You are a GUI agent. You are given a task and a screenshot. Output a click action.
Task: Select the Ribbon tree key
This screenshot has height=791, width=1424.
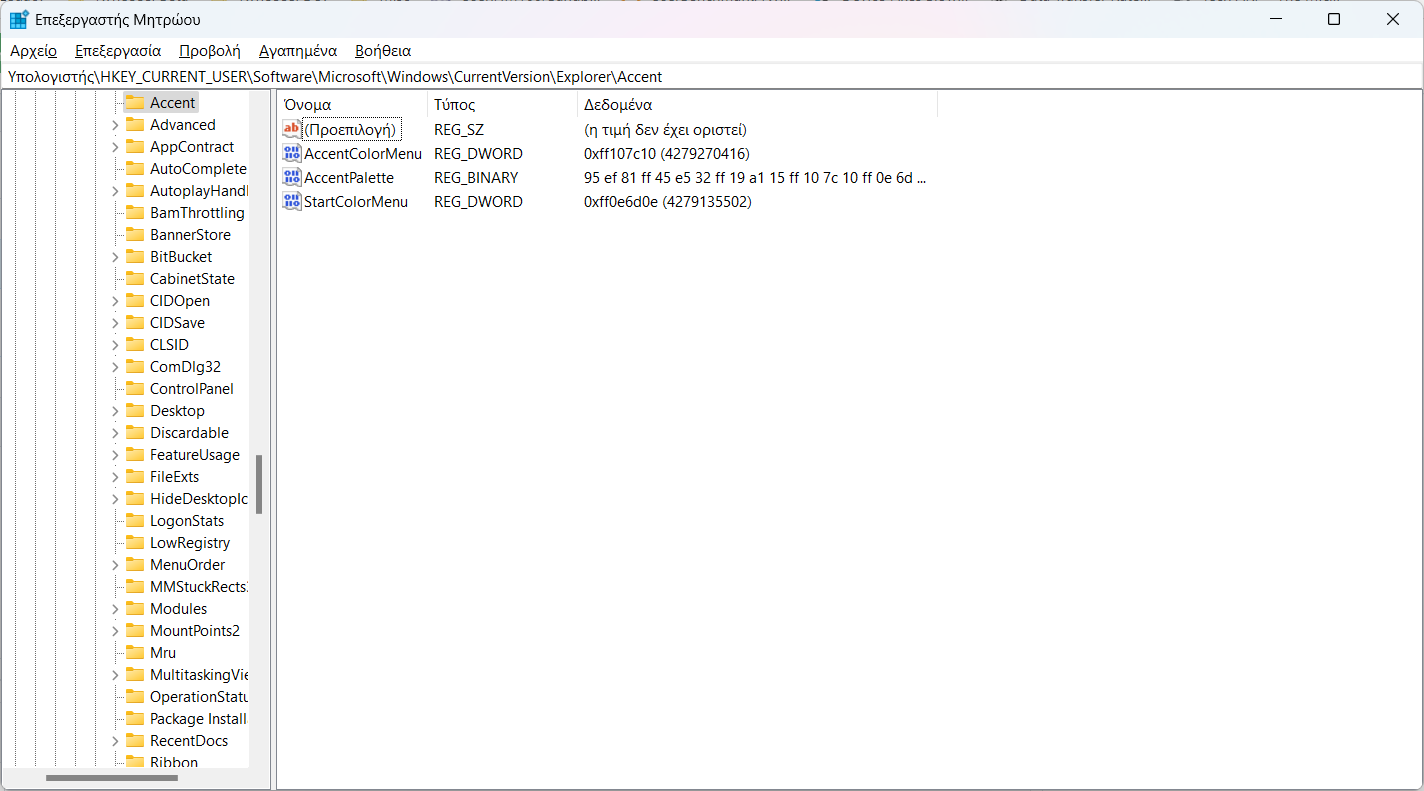pyautogui.click(x=174, y=762)
